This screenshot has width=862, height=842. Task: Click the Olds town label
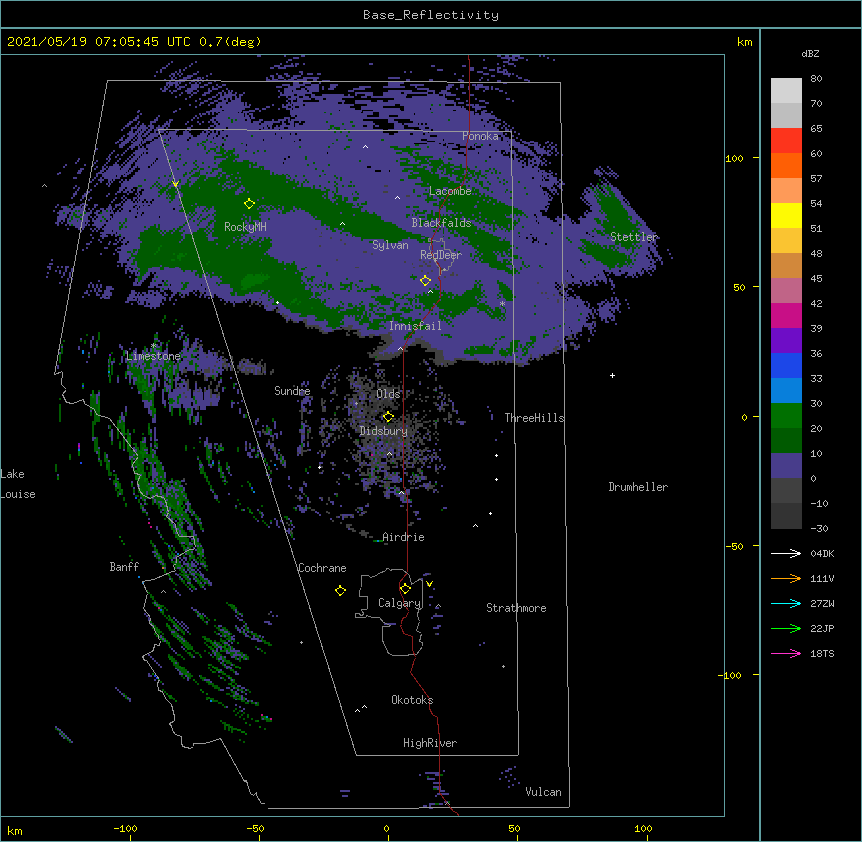coord(388,394)
